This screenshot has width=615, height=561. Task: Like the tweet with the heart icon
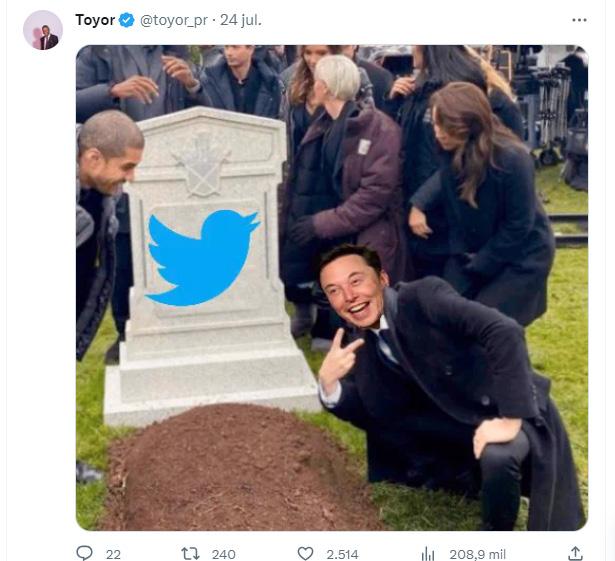pos(305,554)
